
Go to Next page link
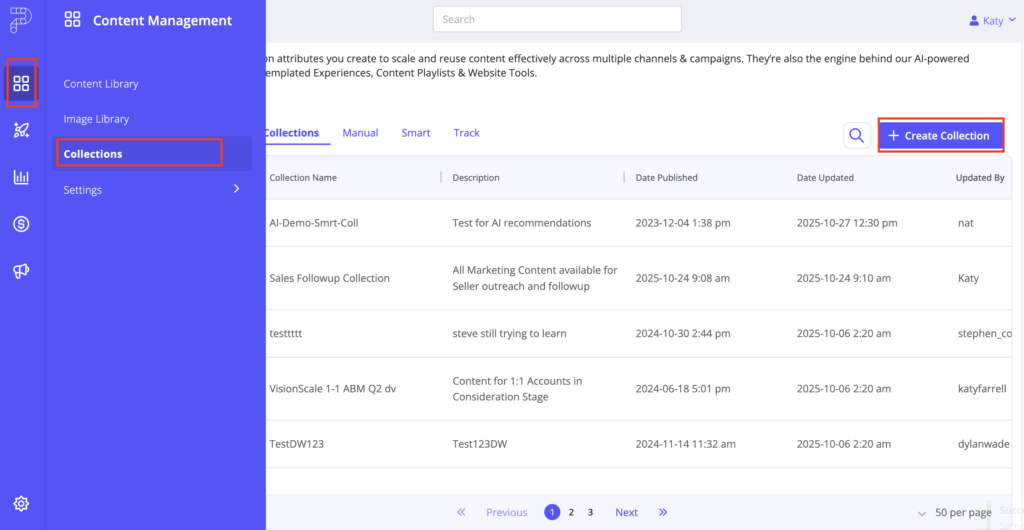tap(626, 512)
